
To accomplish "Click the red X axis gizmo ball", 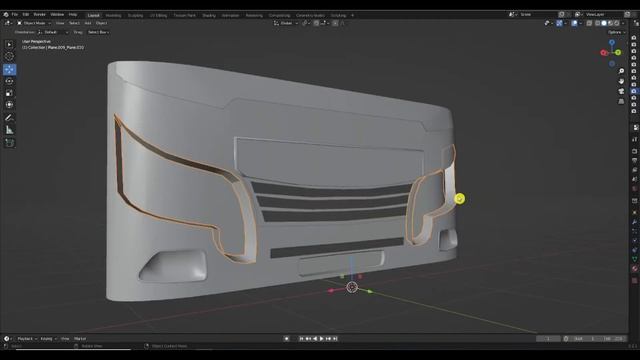I will tap(604, 52).
